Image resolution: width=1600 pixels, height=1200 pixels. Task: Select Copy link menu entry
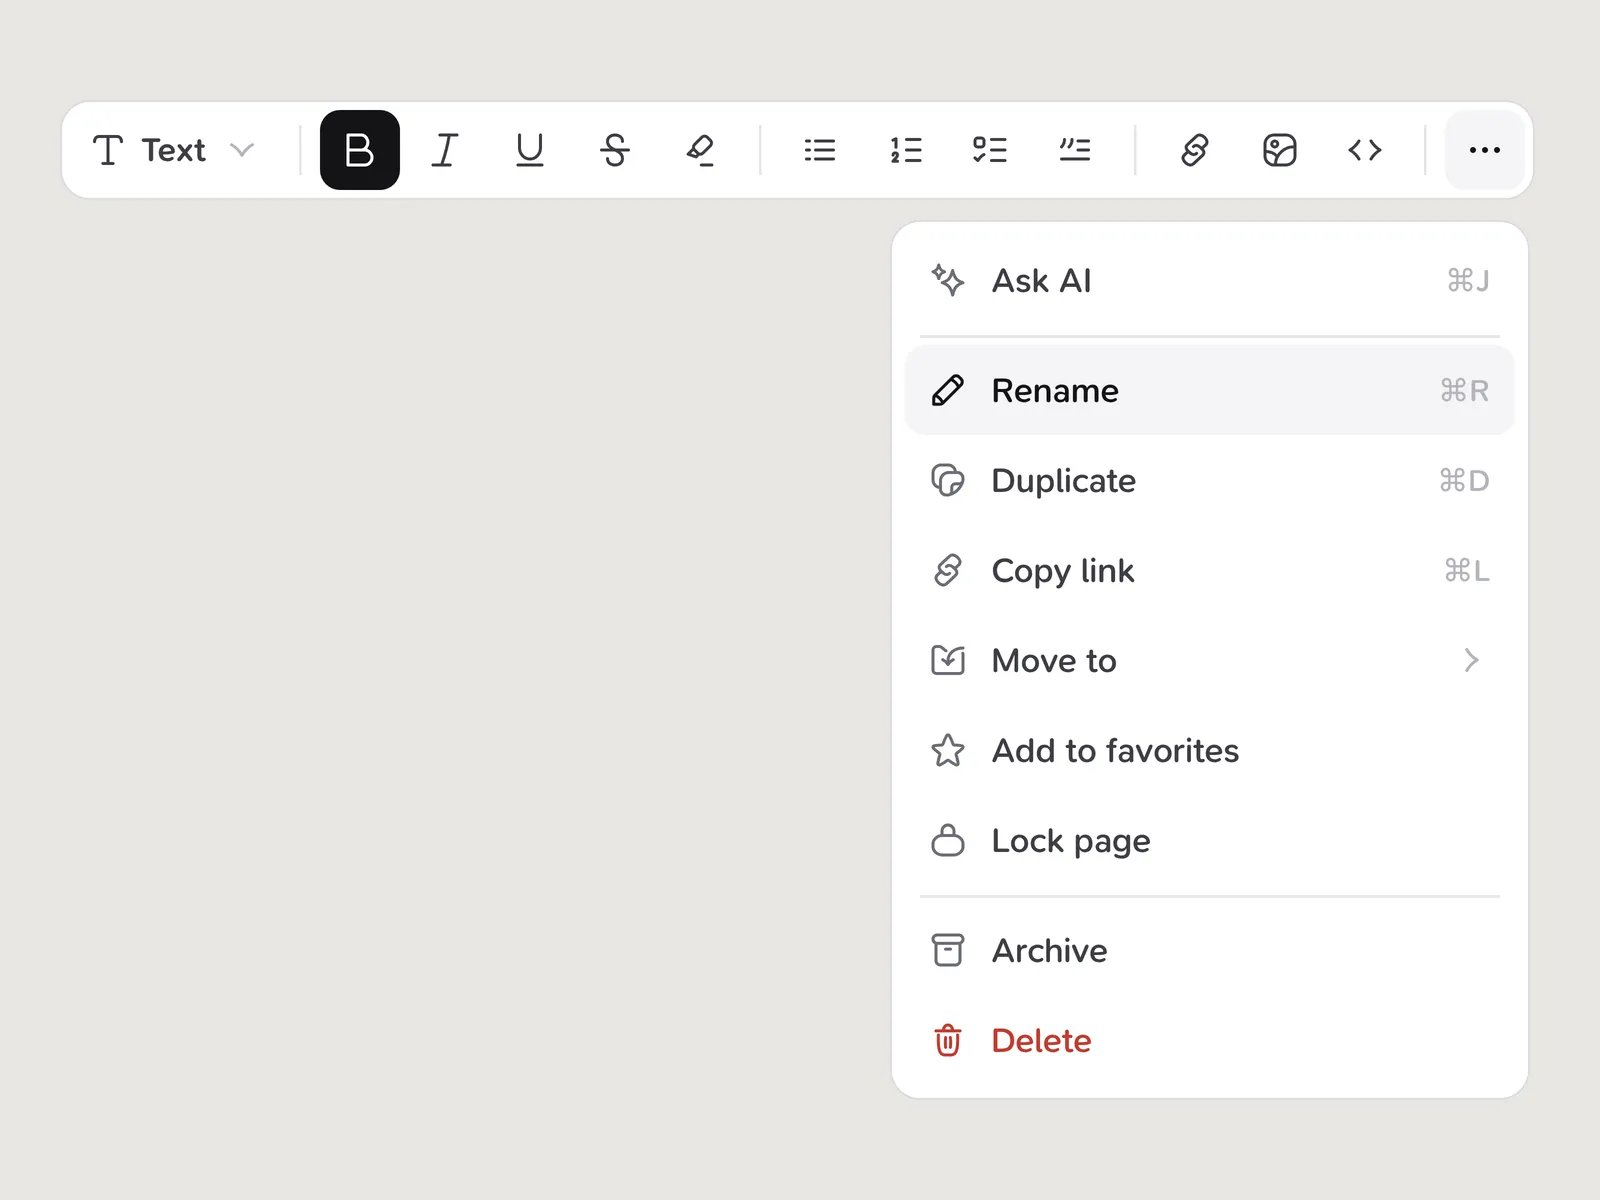[x=1210, y=570]
